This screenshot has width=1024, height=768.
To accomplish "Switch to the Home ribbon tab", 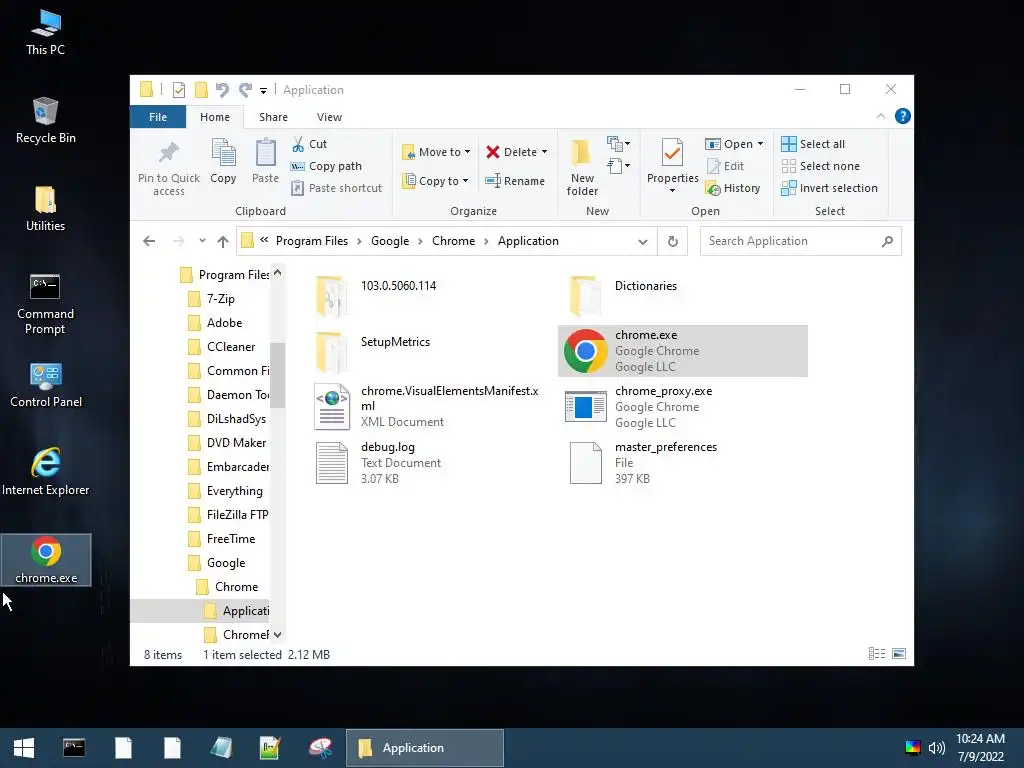I will coord(215,117).
